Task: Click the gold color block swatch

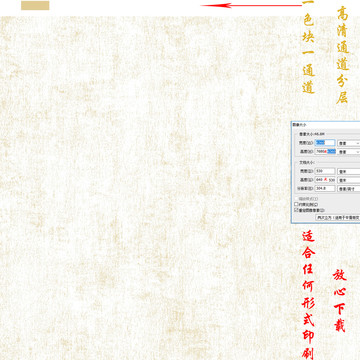Action: point(35,5)
